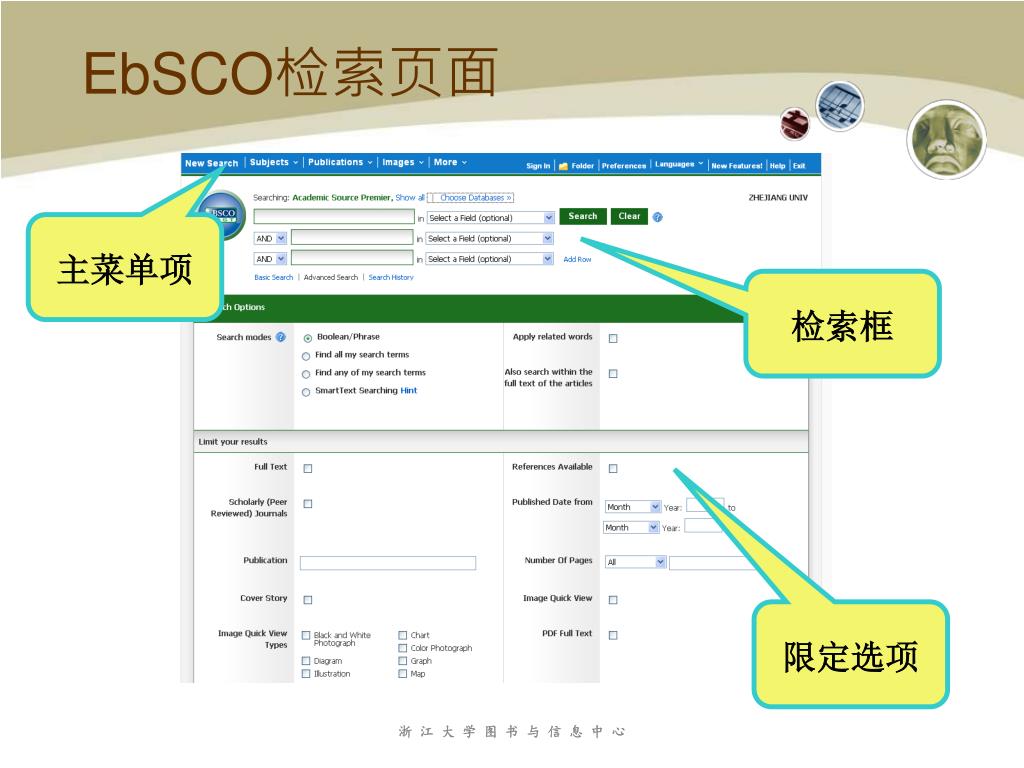Click the Add Row link
The image size is (1024, 768).
pyautogui.click(x=577, y=259)
